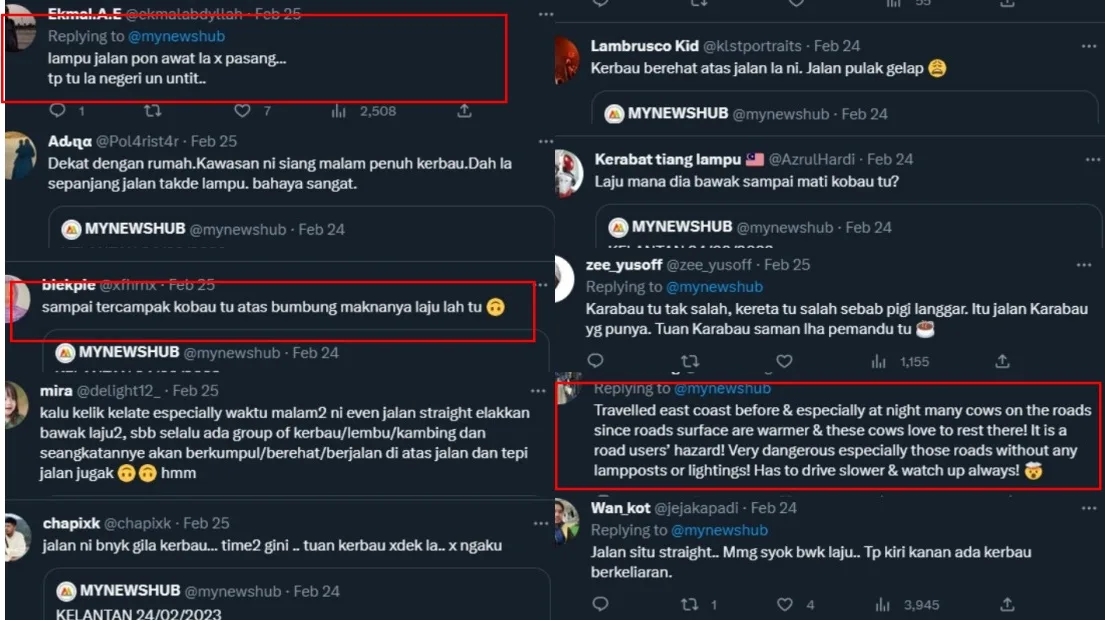1105x620 pixels.
Task: Share Ekmal.A.E's tweet via share icon
Action: pyautogui.click(x=464, y=111)
